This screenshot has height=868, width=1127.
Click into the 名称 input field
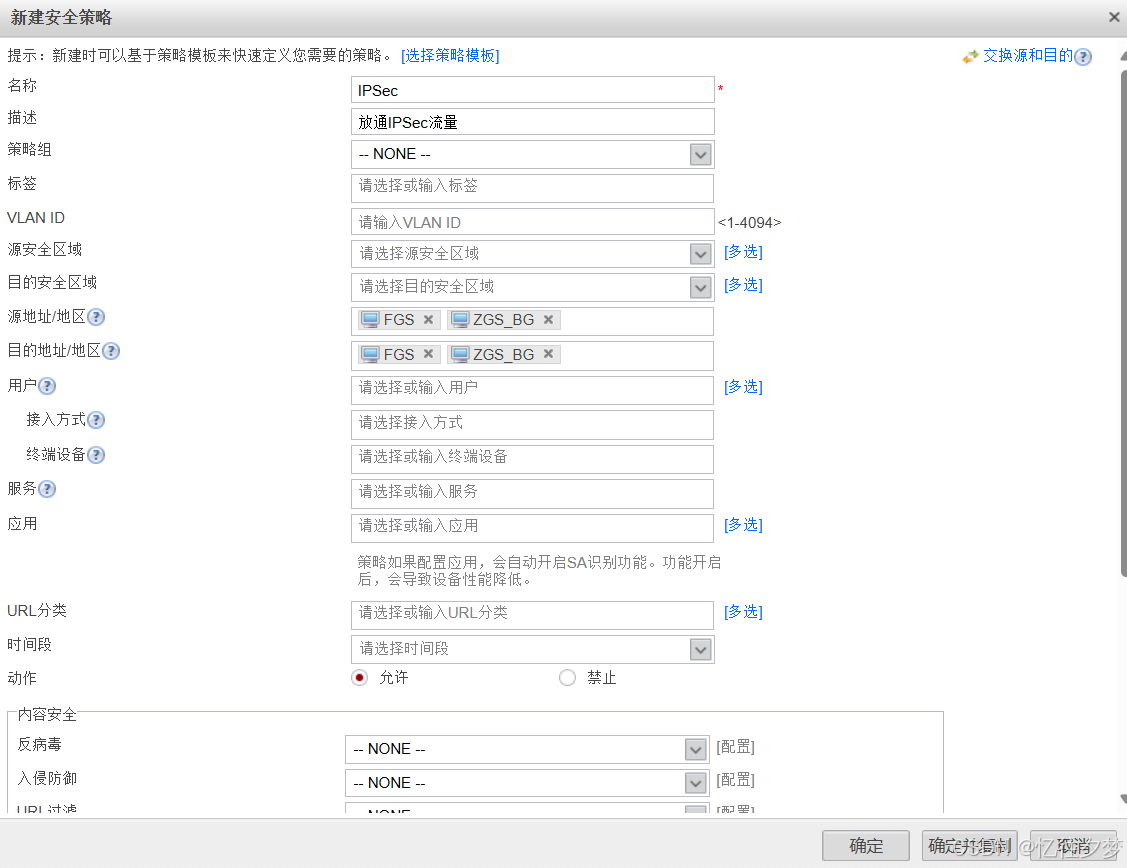tap(532, 90)
